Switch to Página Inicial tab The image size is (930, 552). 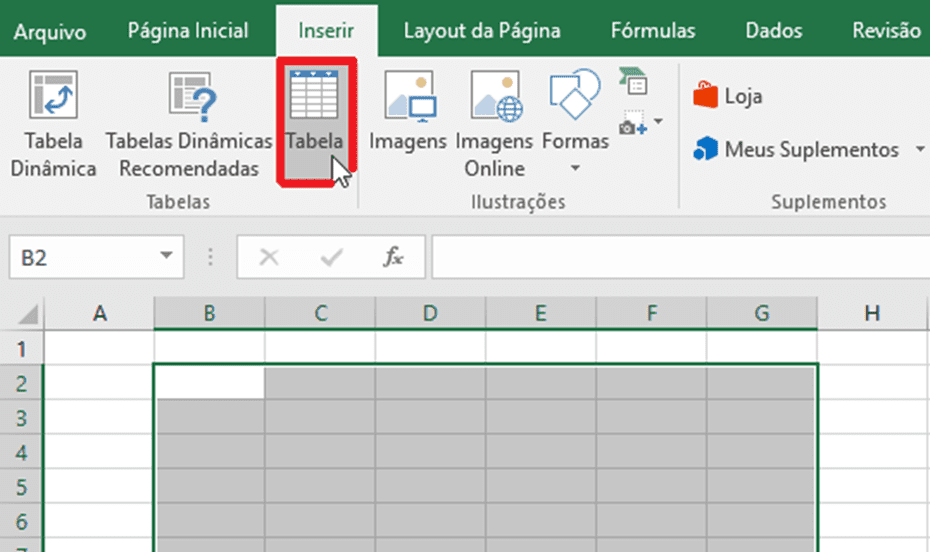pos(188,31)
